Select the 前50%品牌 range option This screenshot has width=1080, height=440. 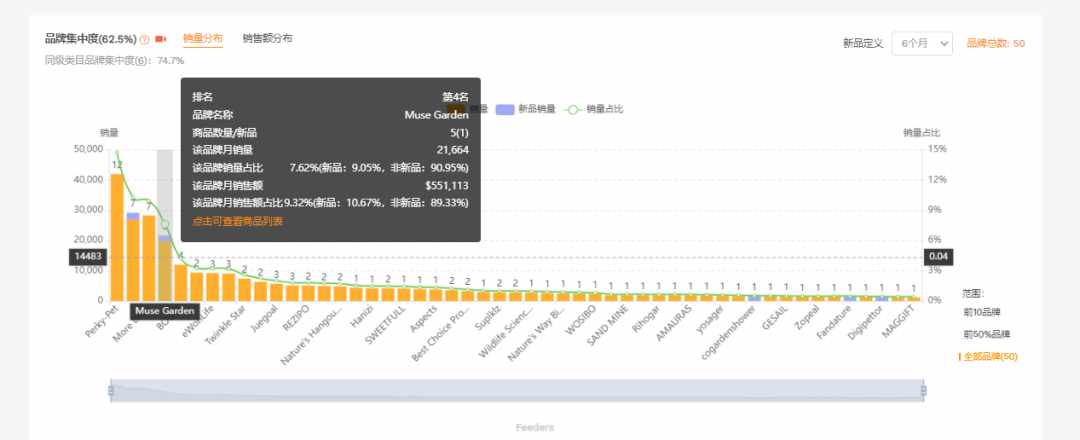coord(986,335)
